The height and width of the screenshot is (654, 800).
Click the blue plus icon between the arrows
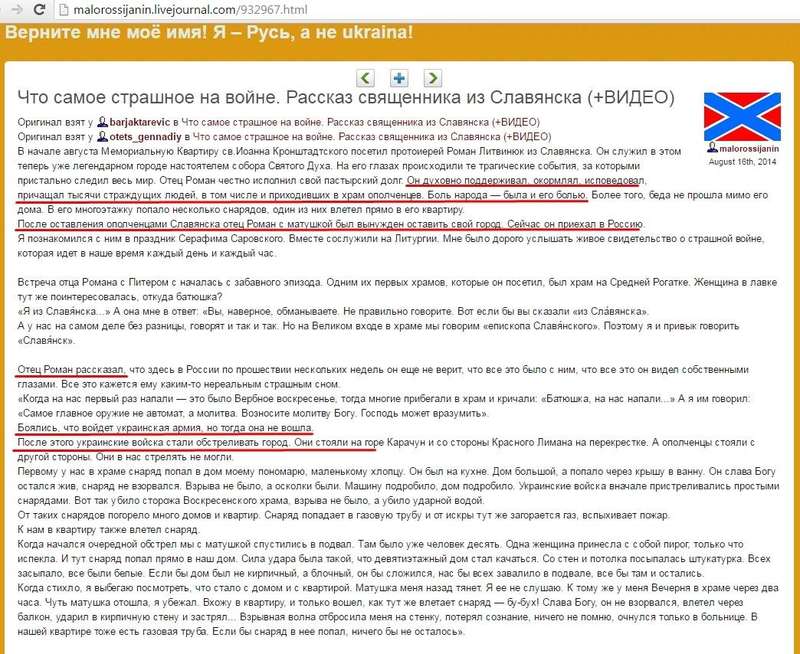click(x=399, y=77)
